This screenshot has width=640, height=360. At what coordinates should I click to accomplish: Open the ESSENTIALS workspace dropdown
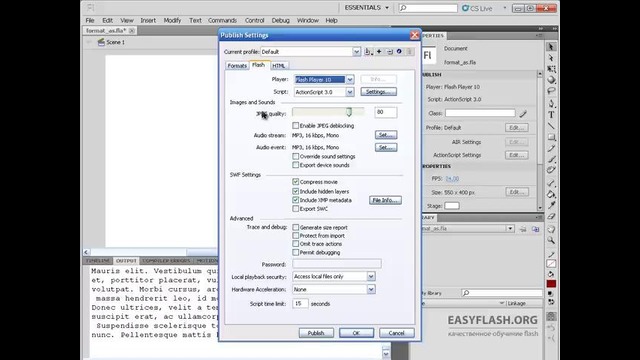pyautogui.click(x=367, y=8)
